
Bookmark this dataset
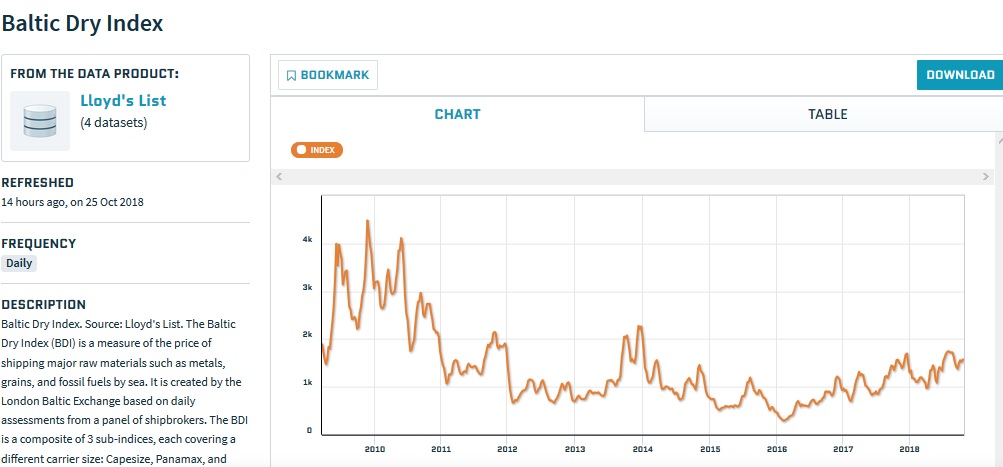click(327, 75)
